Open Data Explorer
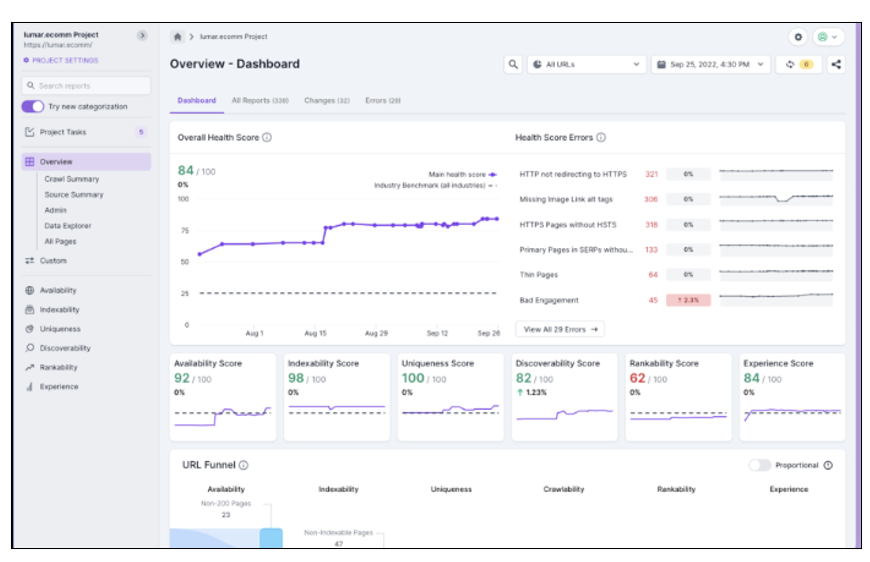This screenshot has width=870, height=562. point(68,226)
